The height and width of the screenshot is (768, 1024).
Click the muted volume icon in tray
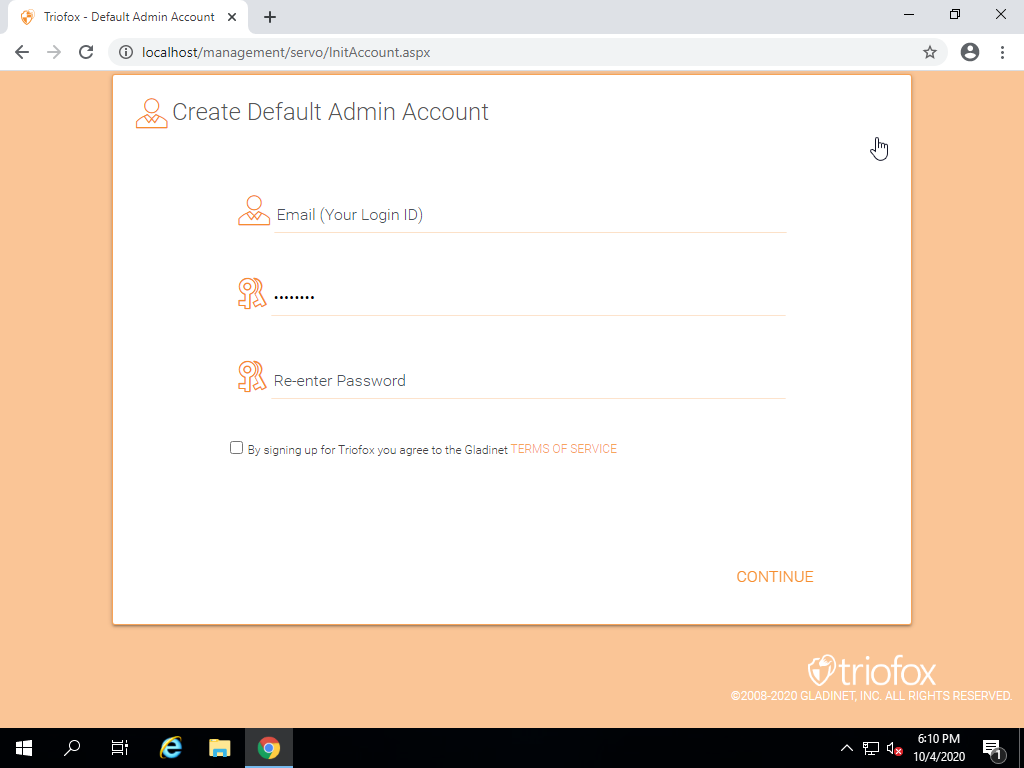(x=894, y=748)
